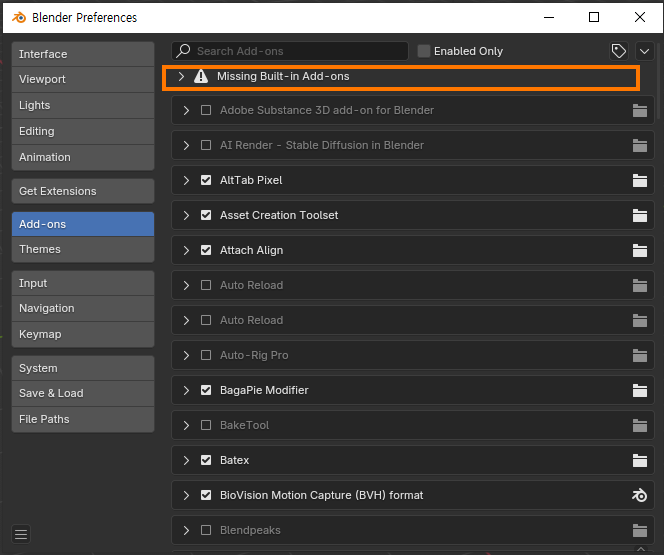The width and height of the screenshot is (664, 555).
Task: Enable BakeTool add-on checkbox
Action: (206, 425)
